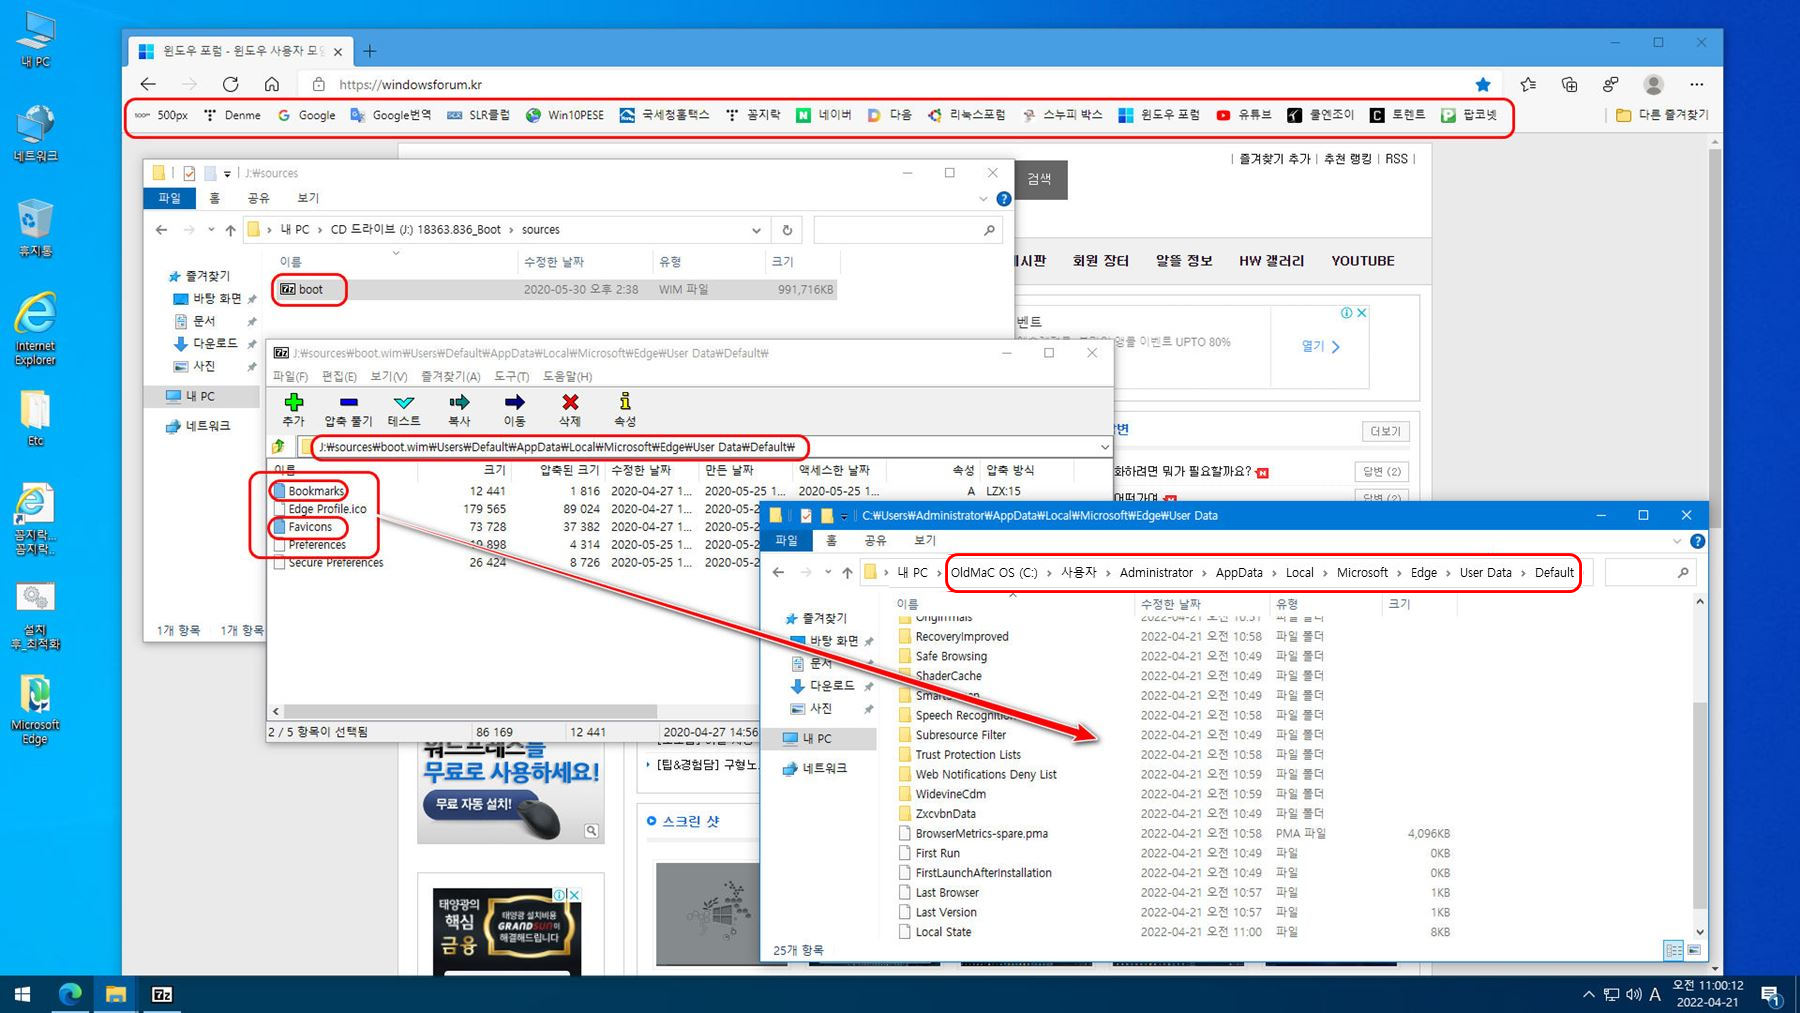Open Microsoft Edge desktop icon
This screenshot has width=1800, height=1013.
(35, 709)
